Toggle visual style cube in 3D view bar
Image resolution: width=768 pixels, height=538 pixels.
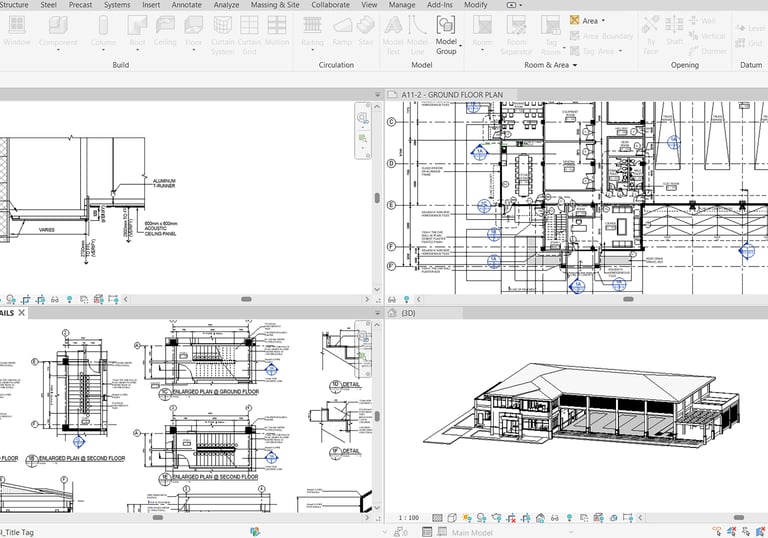point(452,518)
